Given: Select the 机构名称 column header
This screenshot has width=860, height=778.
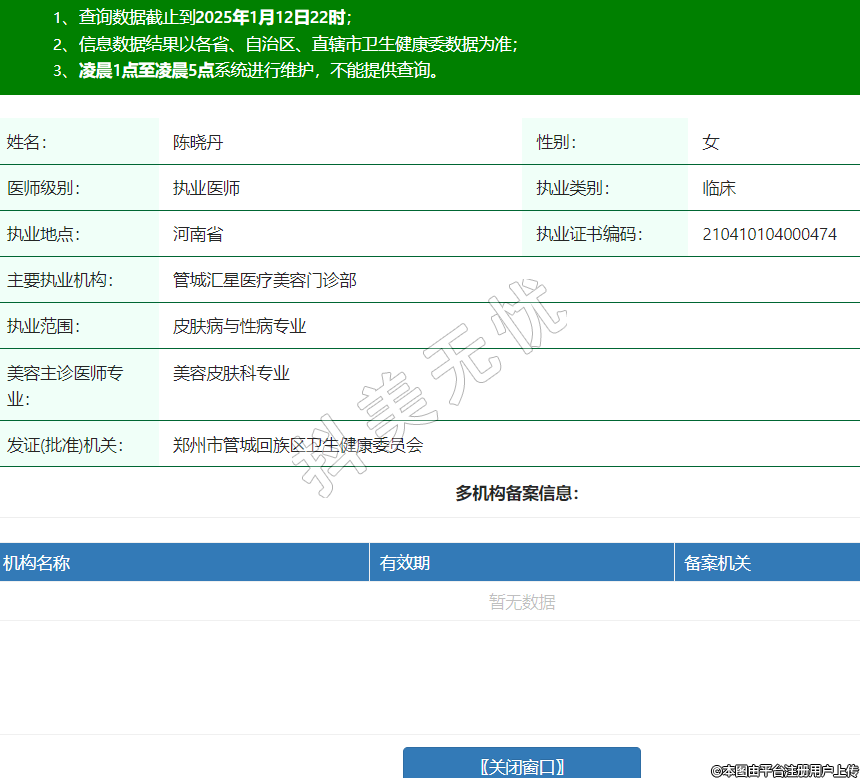Looking at the screenshot, I should (x=36, y=563).
